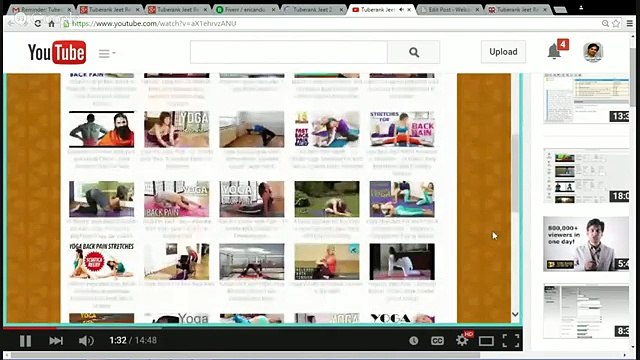This screenshot has height=360, width=640.
Task: Switch to the Gmail Reminder tab
Action: 41,9
